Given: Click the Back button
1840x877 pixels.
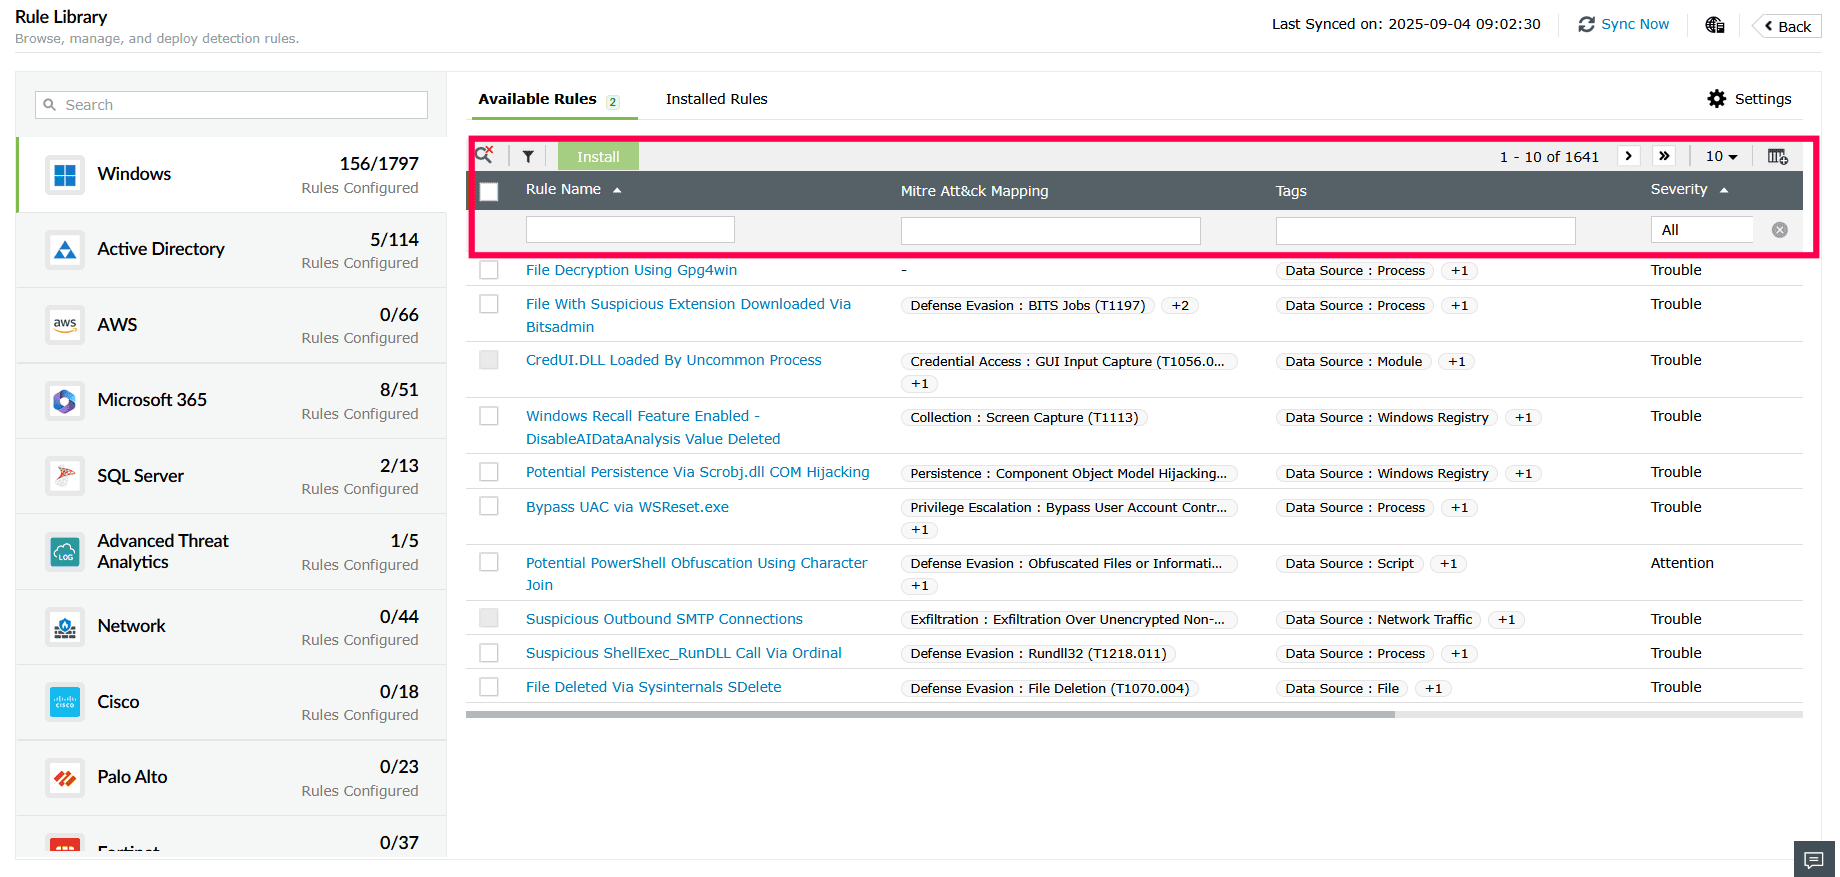Looking at the screenshot, I should [x=1787, y=26].
